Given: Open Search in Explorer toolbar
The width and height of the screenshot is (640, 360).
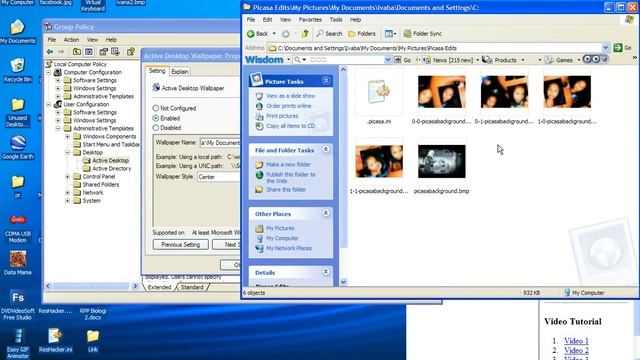Looking at the screenshot, I should click(329, 33).
